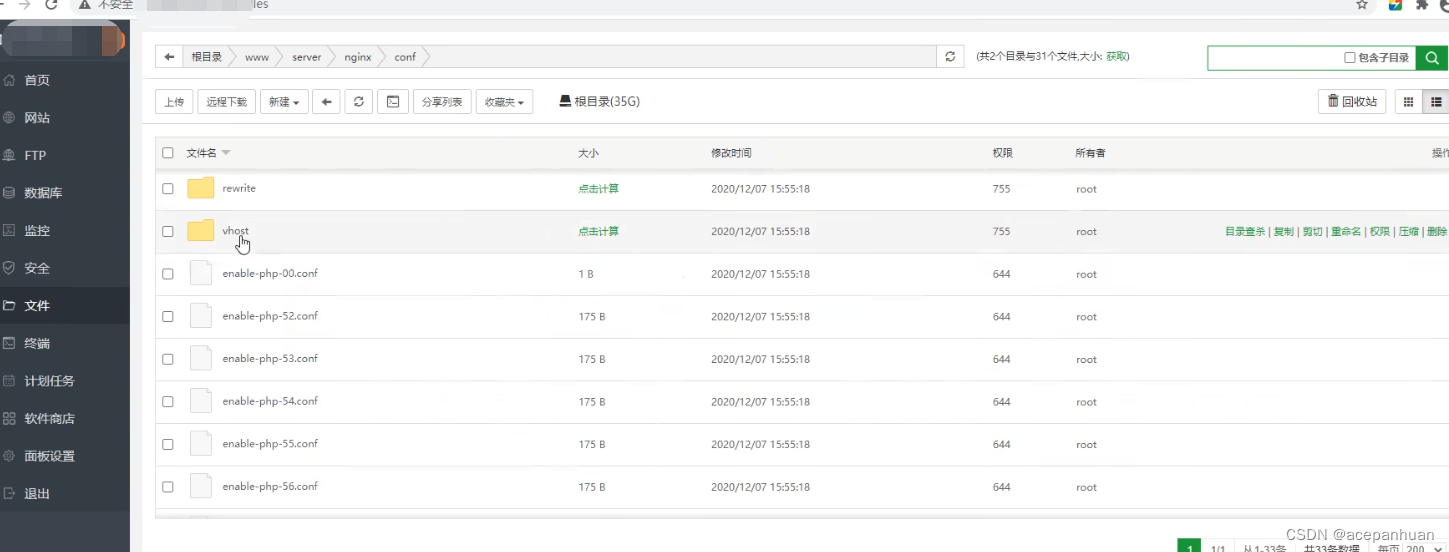Viewport: 1449px width, 552px height.
Task: Open the 回收站 recycle bin
Action: 1352,101
